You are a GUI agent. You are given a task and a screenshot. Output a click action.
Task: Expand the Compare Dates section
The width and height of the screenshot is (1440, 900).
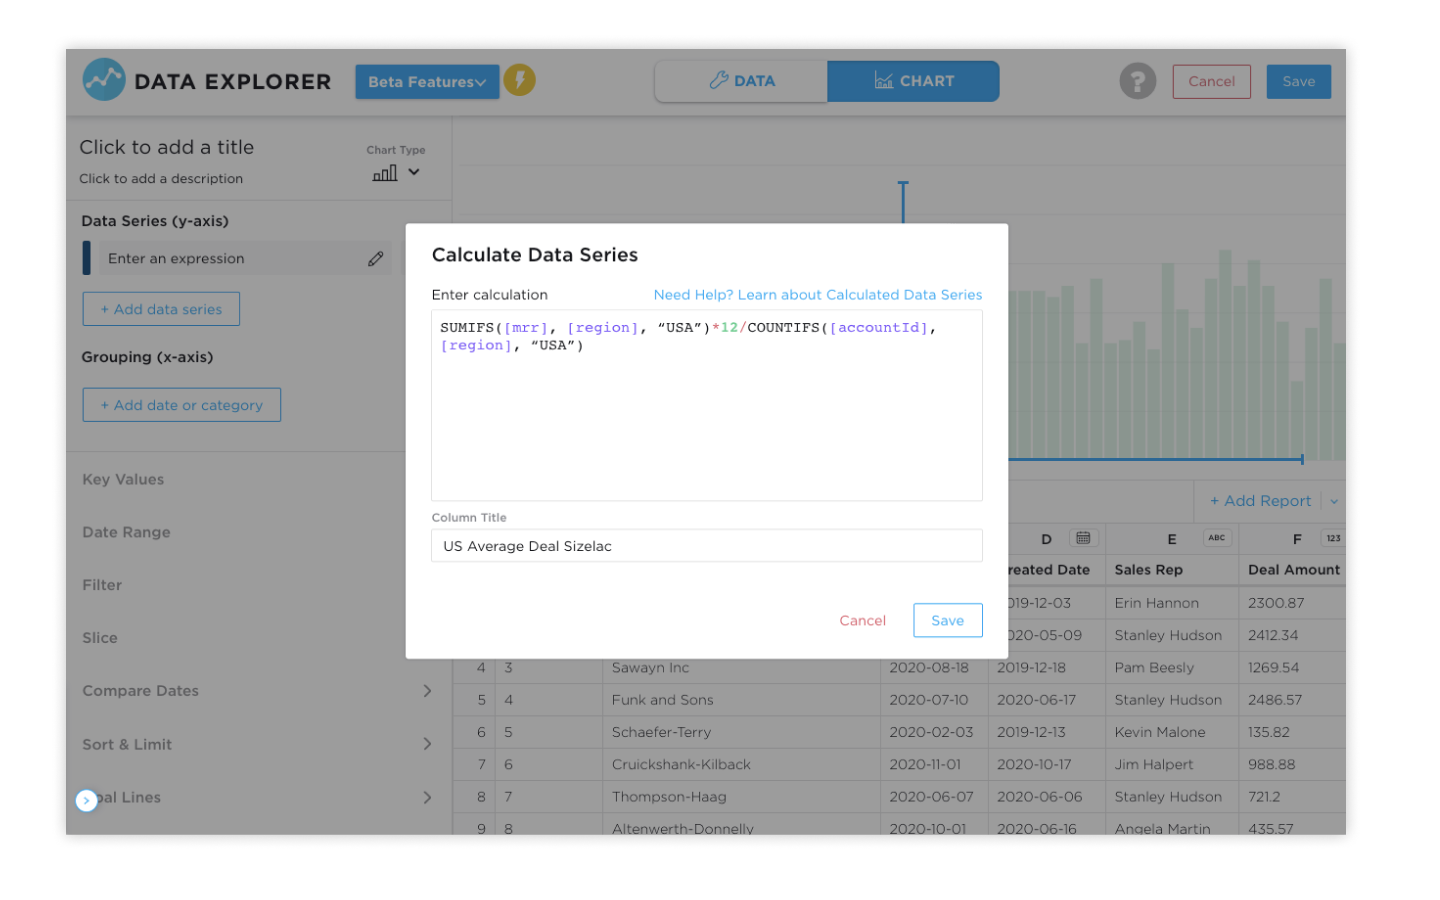coord(427,691)
